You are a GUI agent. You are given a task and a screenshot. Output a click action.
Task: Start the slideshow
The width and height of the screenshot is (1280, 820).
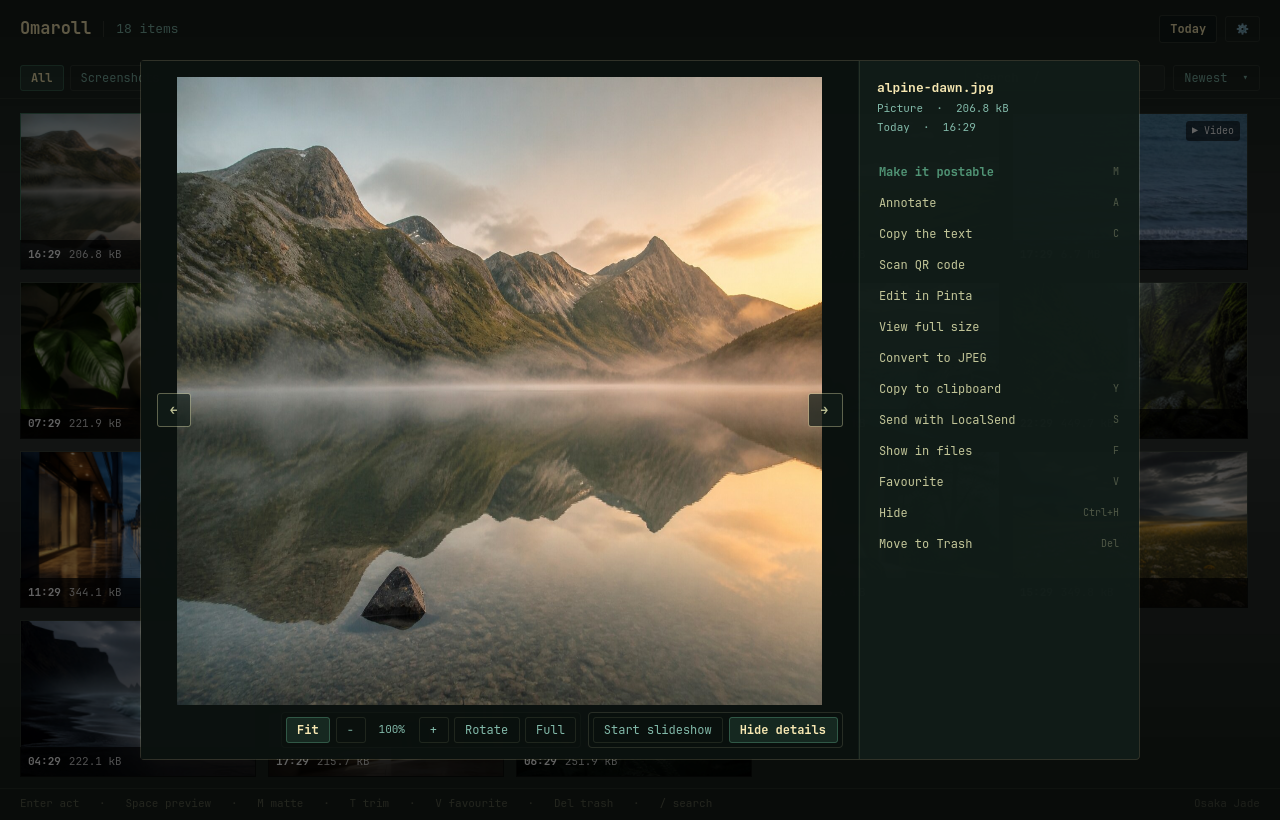click(658, 730)
